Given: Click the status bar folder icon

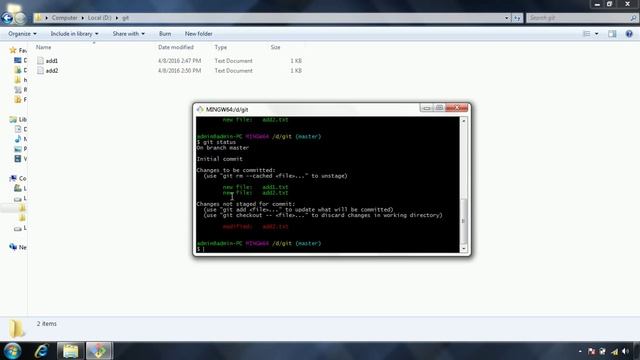Looking at the screenshot, I should 17,329.
